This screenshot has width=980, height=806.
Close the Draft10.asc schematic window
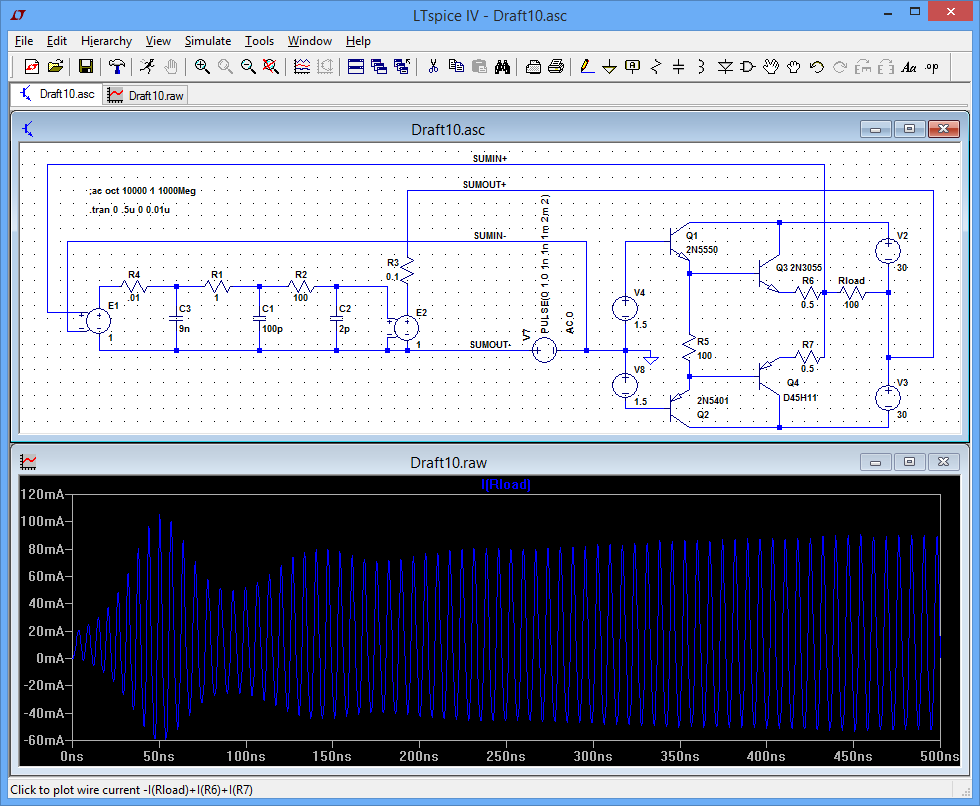click(x=944, y=129)
